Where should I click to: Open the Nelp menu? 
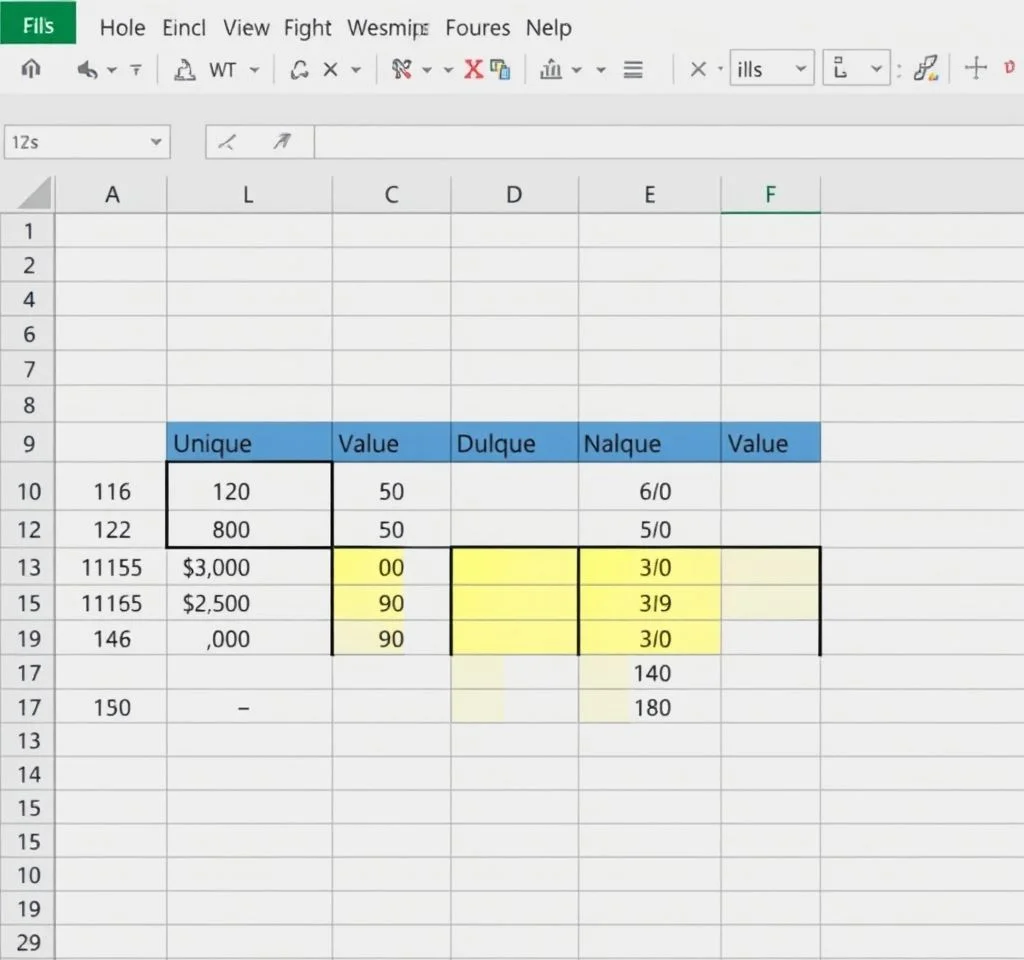pyautogui.click(x=548, y=28)
